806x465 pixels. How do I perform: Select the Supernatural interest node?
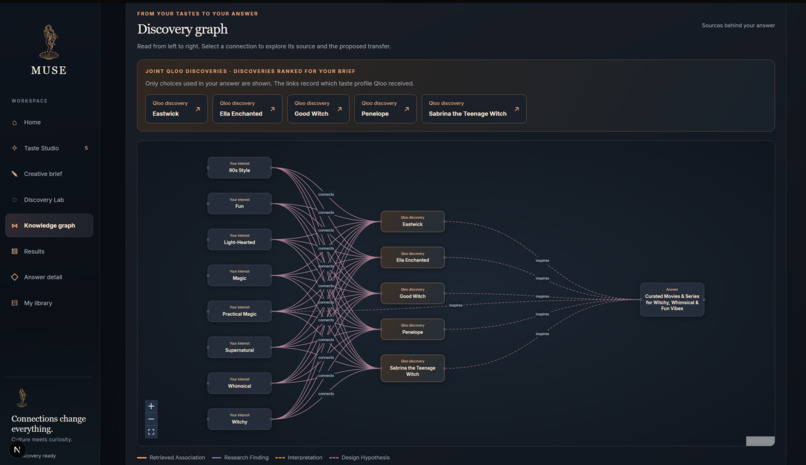[240, 347]
